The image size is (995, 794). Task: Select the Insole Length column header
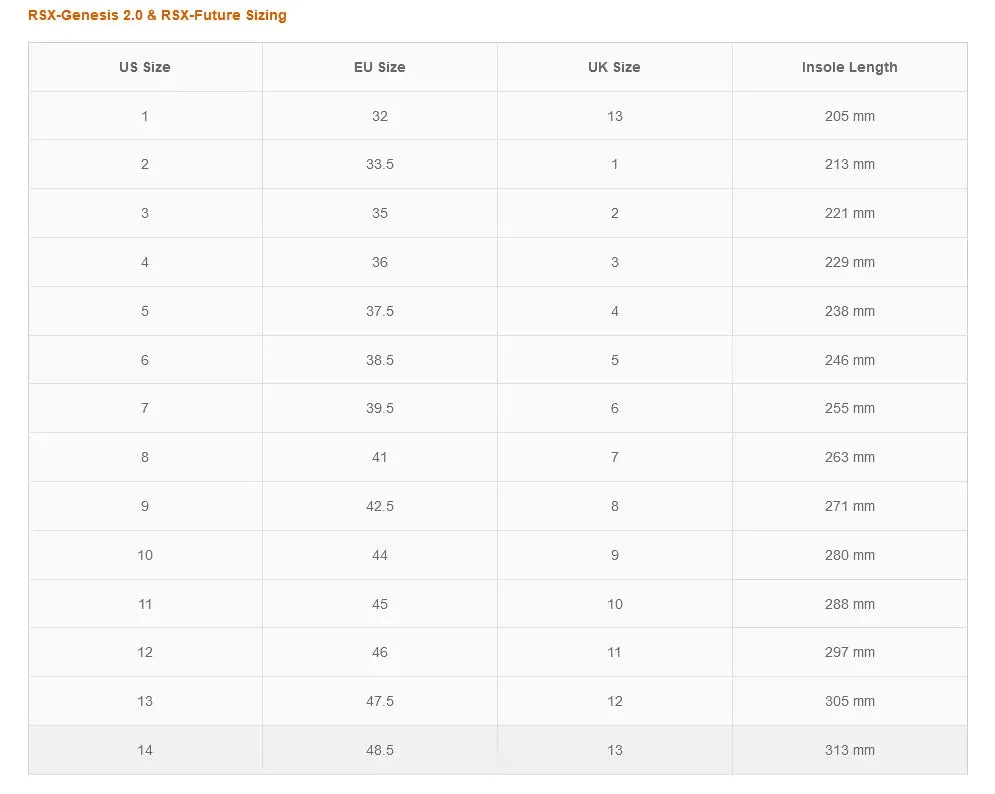point(850,67)
